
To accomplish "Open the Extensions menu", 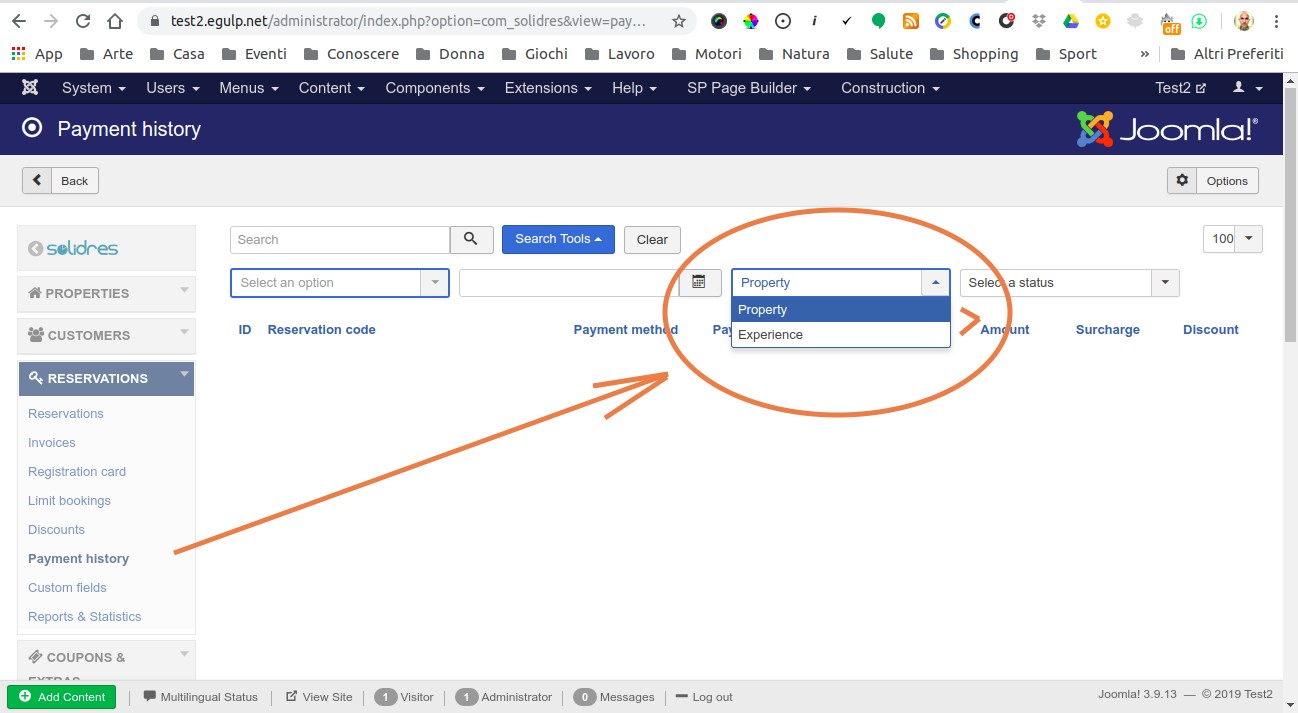I will (x=547, y=88).
